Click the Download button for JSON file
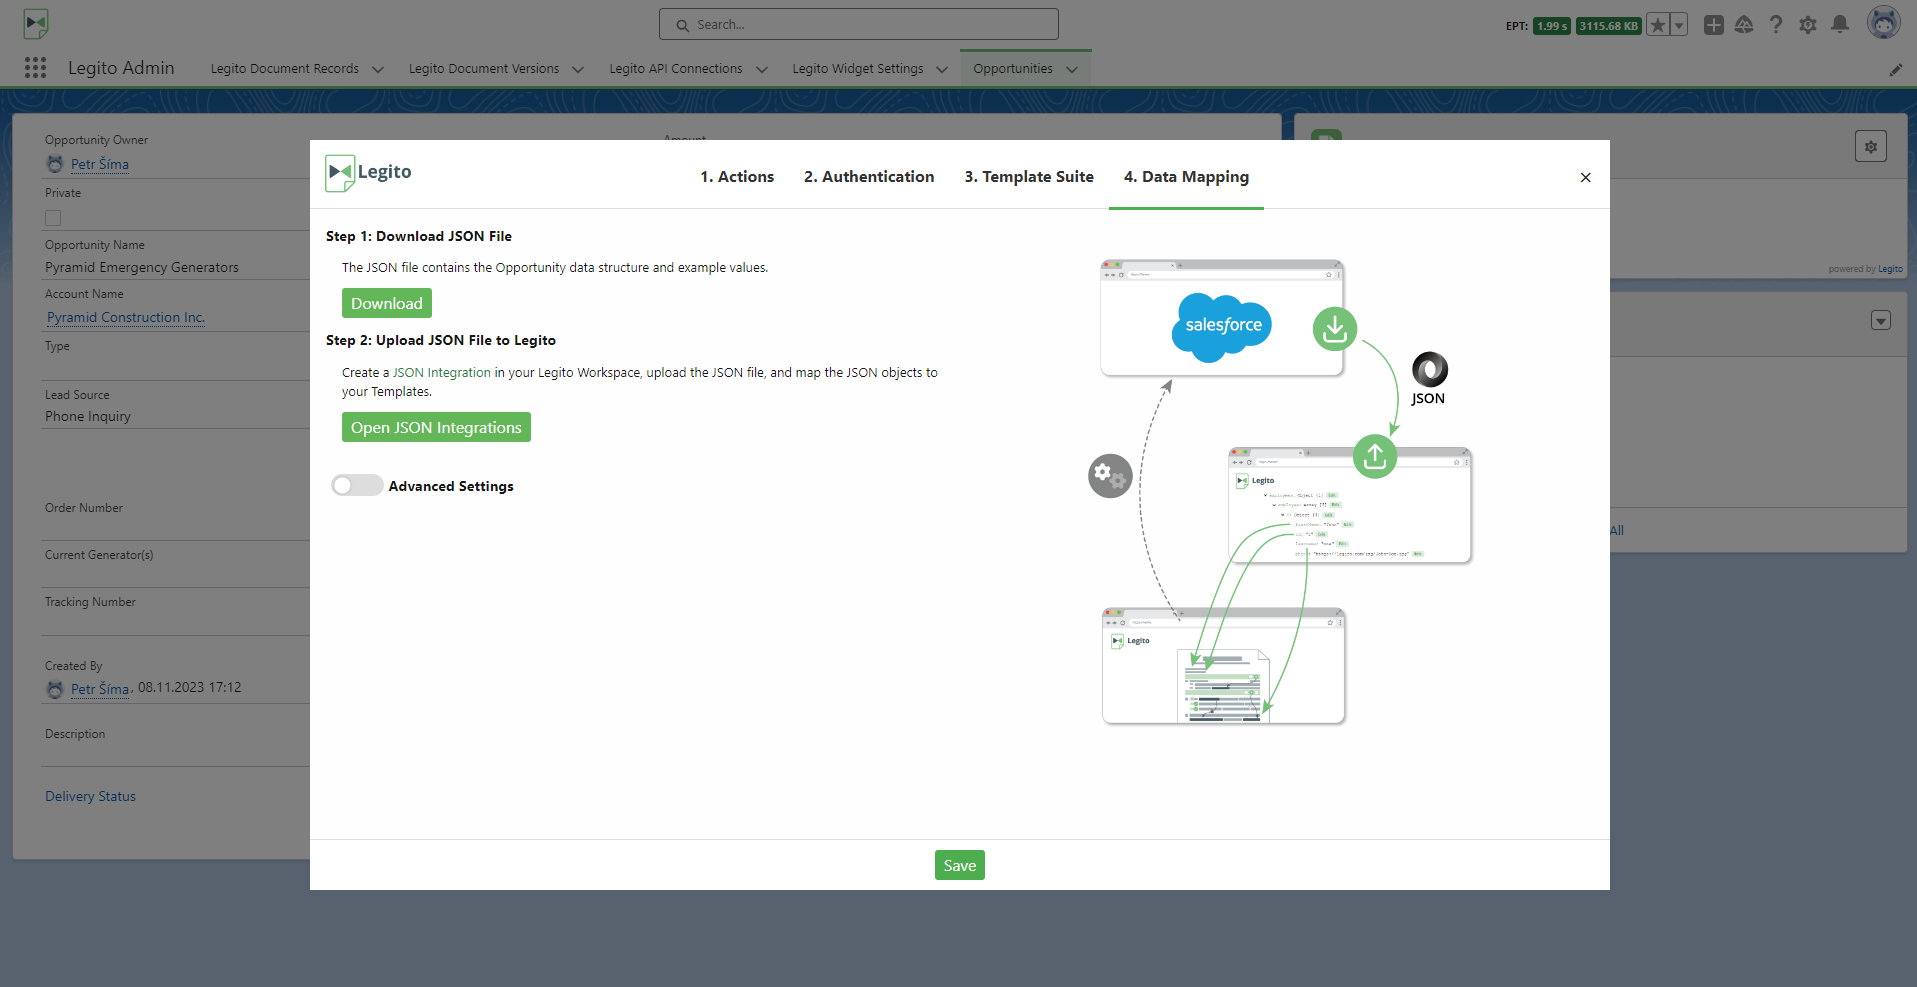 click(387, 303)
